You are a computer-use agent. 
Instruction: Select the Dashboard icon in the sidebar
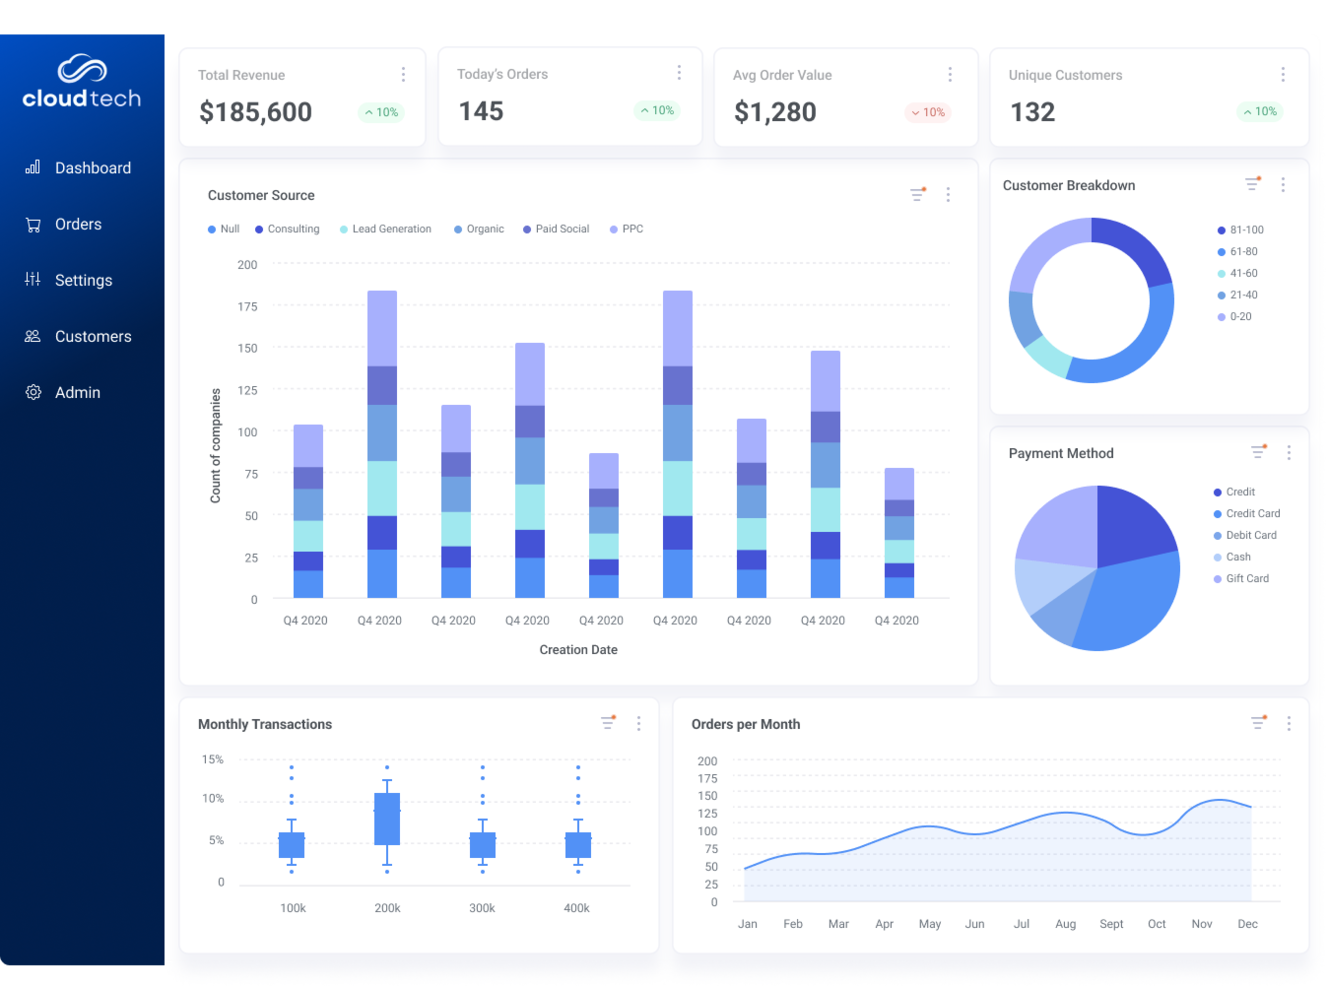[x=32, y=167]
